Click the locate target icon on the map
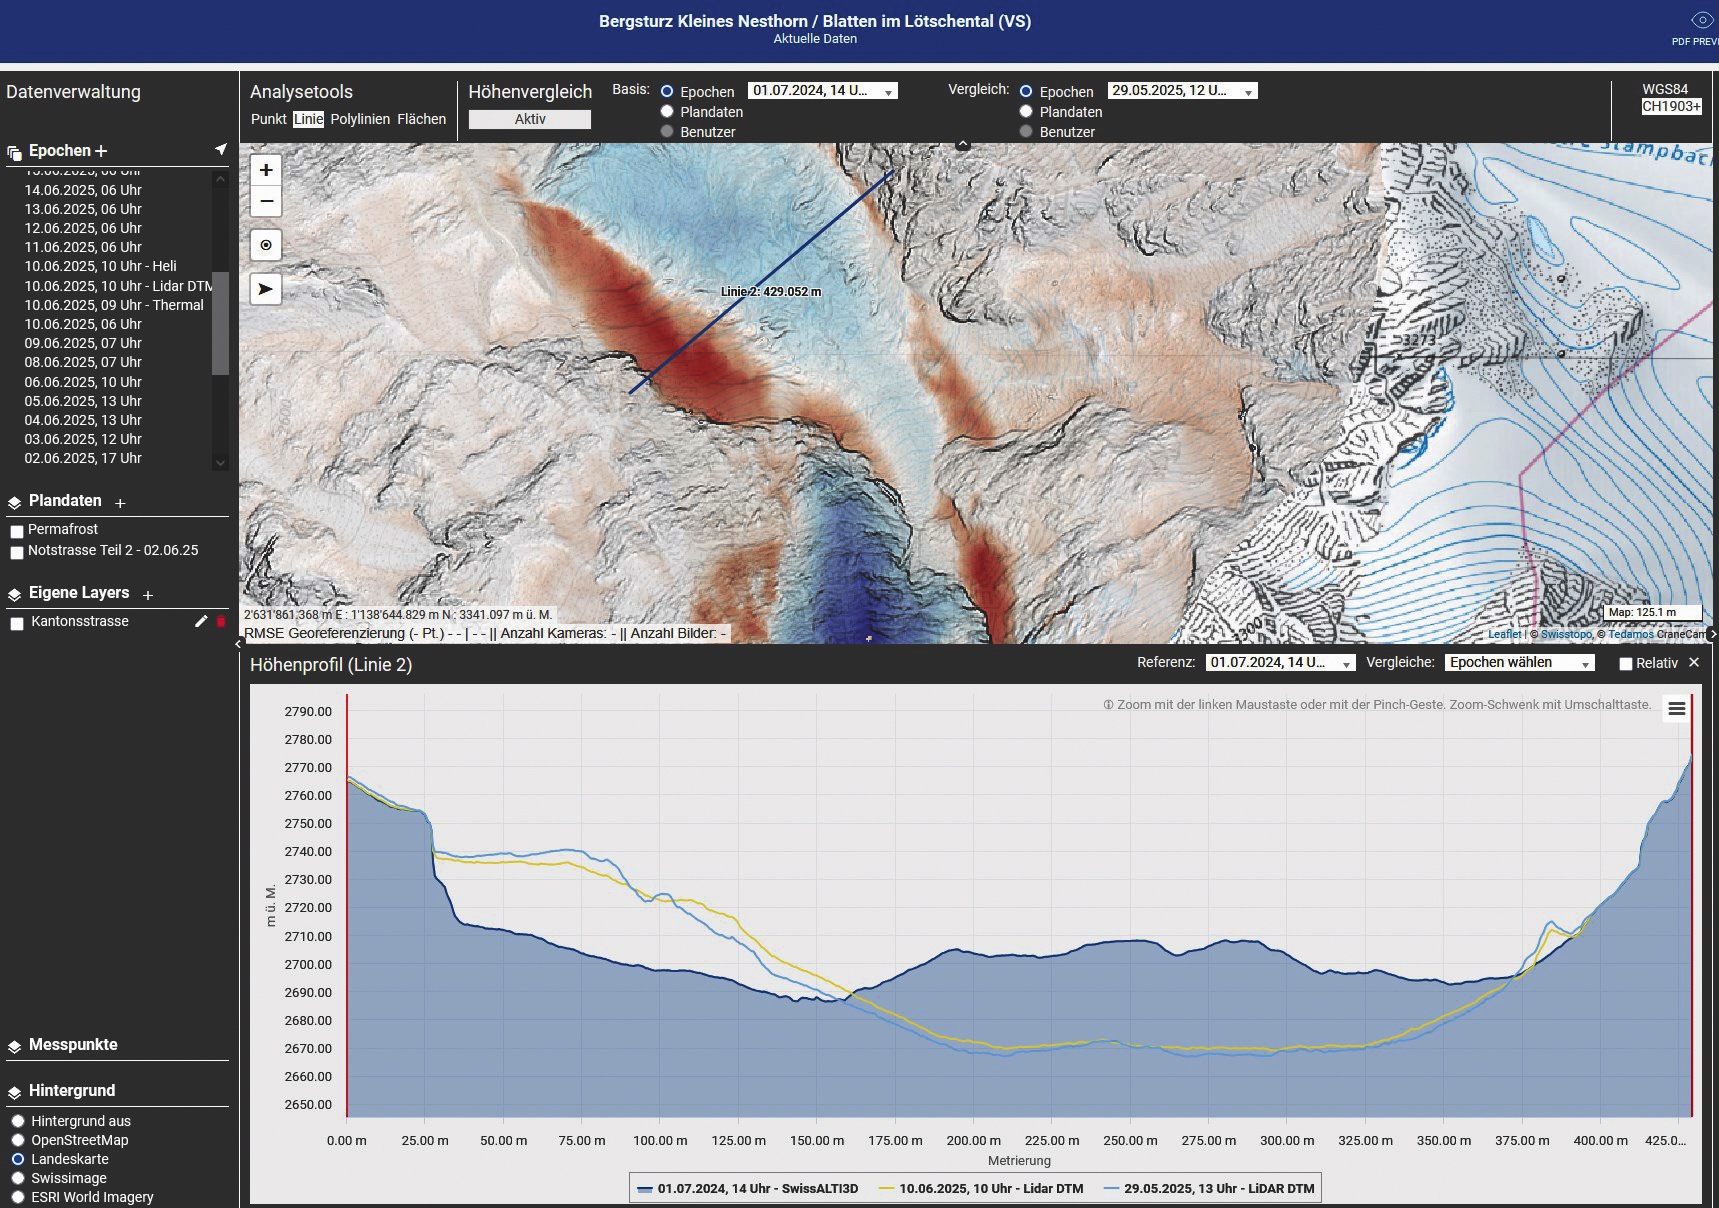Image resolution: width=1719 pixels, height=1208 pixels. pyautogui.click(x=266, y=244)
